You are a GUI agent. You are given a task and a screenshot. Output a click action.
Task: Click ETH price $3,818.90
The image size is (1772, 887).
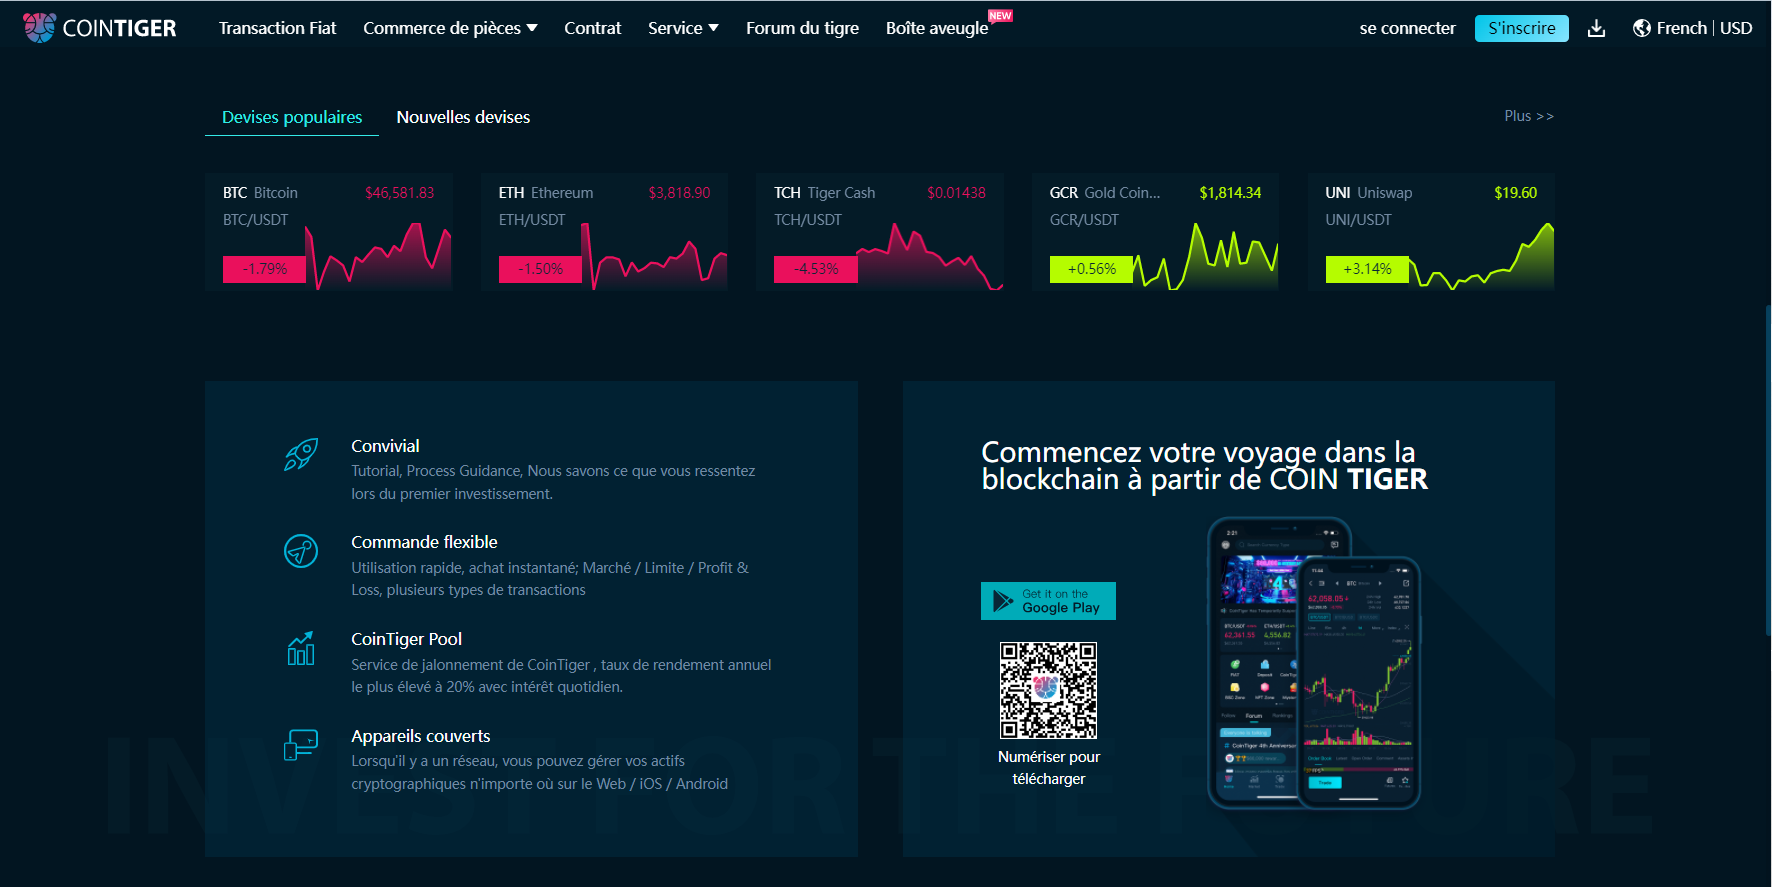[x=679, y=193]
